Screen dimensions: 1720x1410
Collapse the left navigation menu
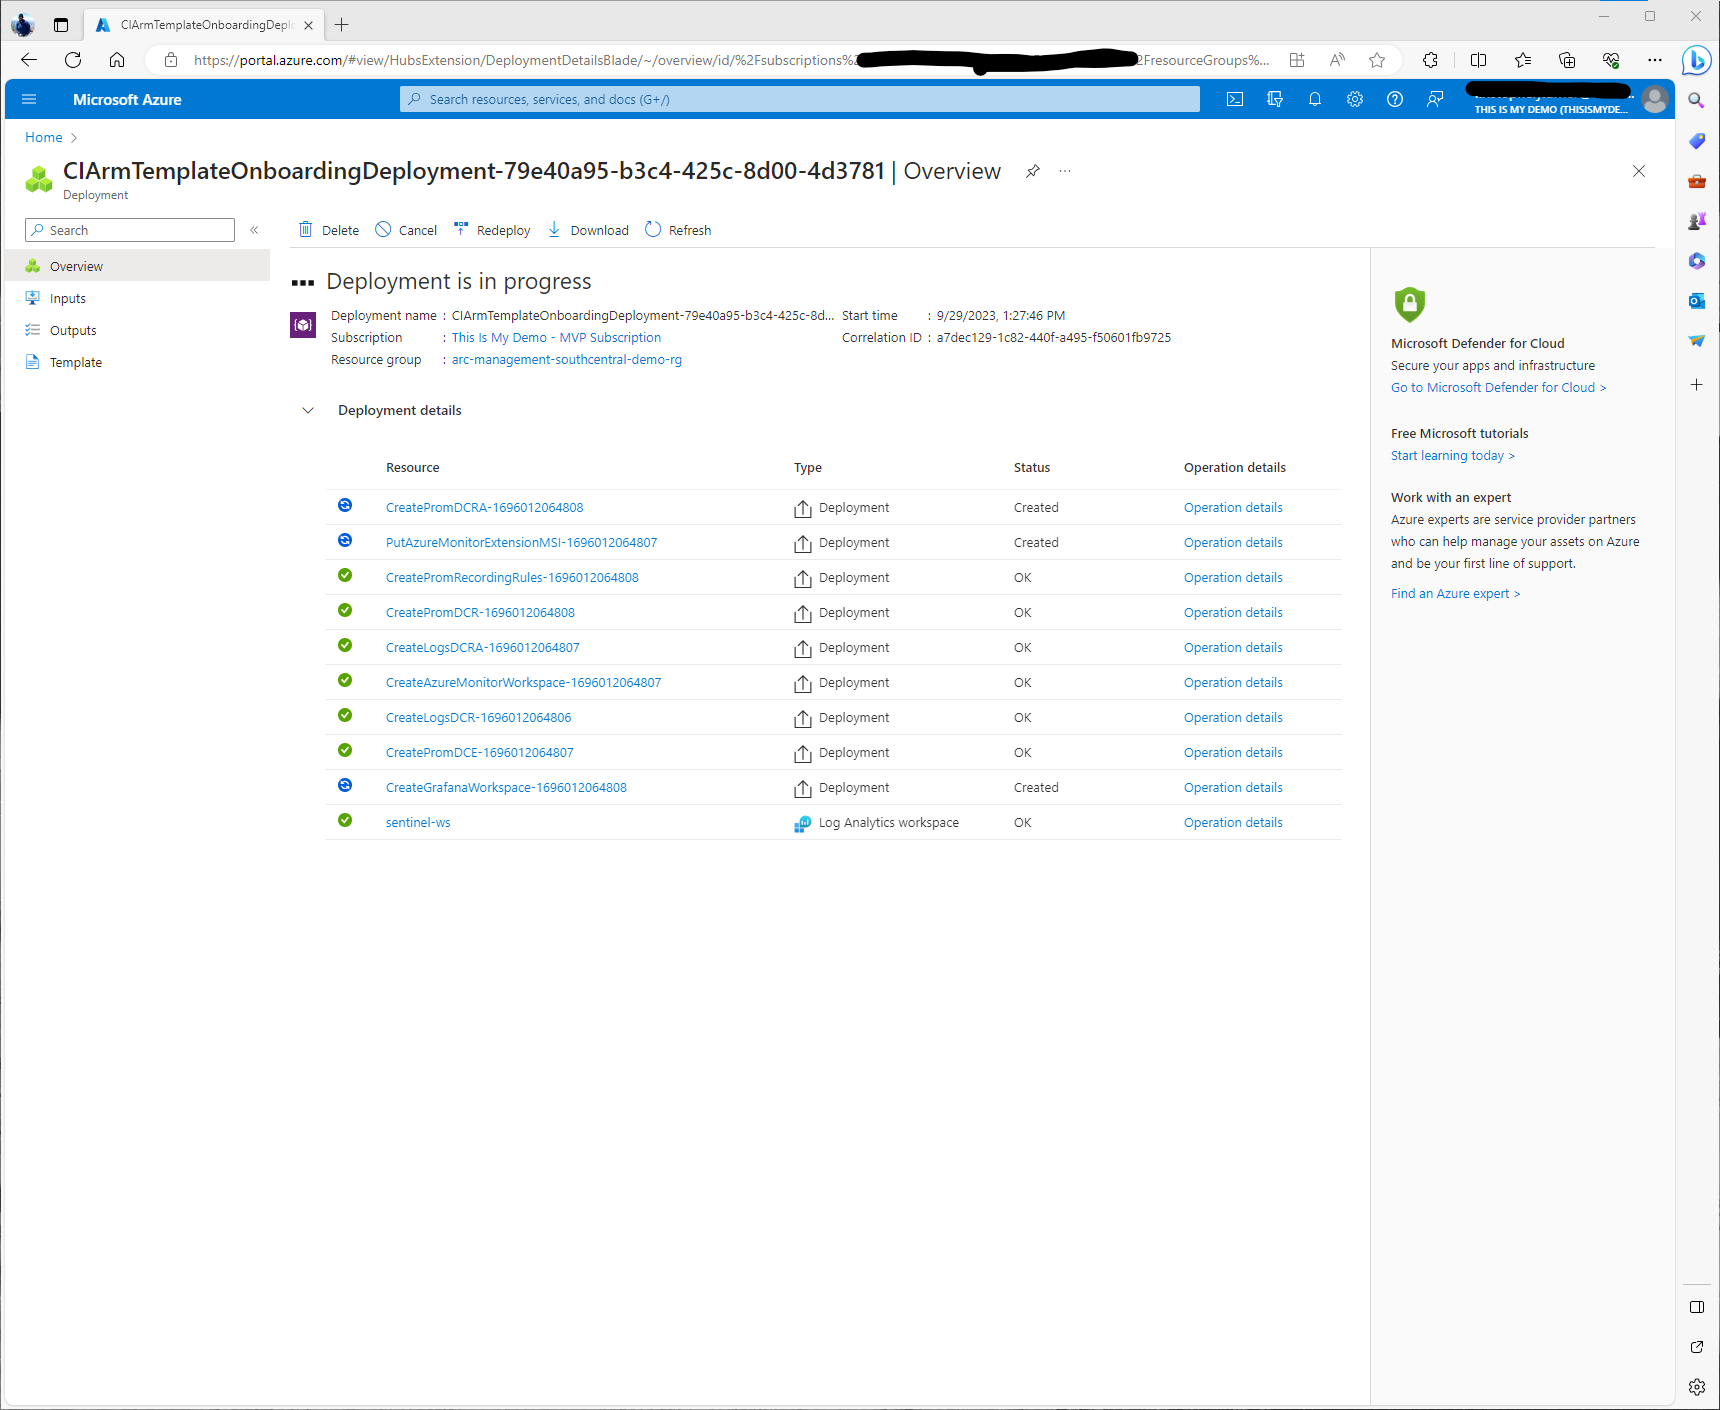coord(254,230)
